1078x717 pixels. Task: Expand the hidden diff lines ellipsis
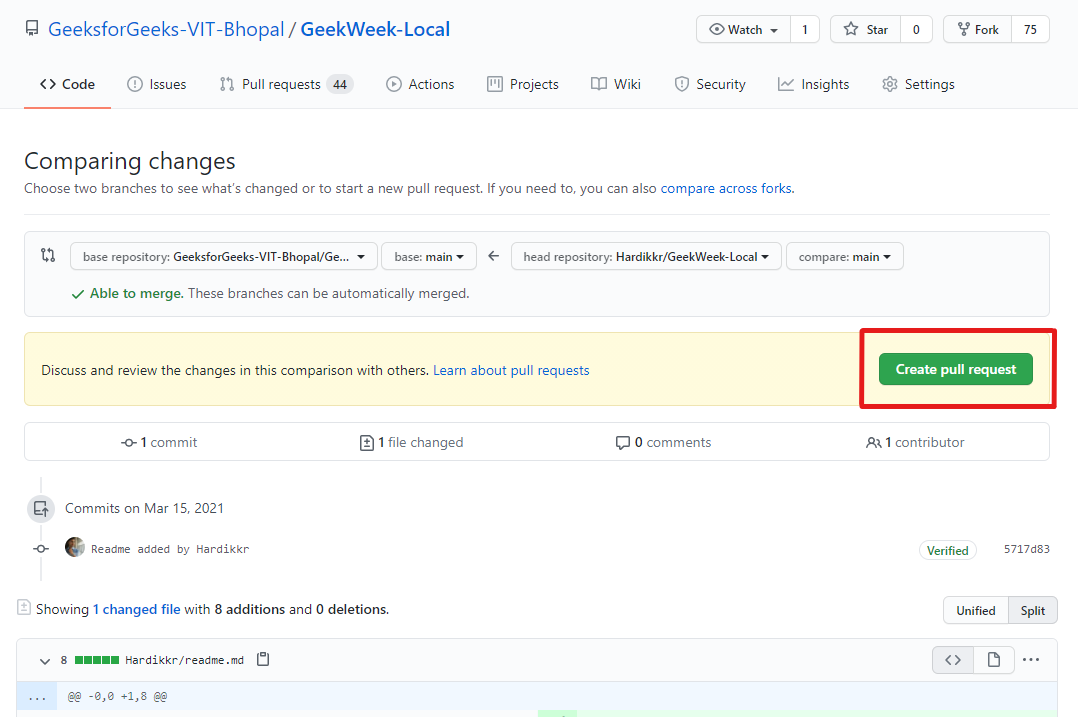tap(37, 696)
